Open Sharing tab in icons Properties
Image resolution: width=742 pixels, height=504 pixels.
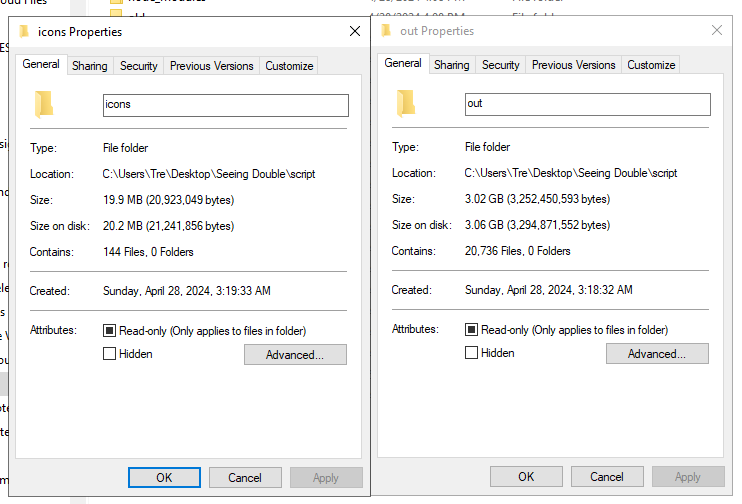pyautogui.click(x=90, y=66)
